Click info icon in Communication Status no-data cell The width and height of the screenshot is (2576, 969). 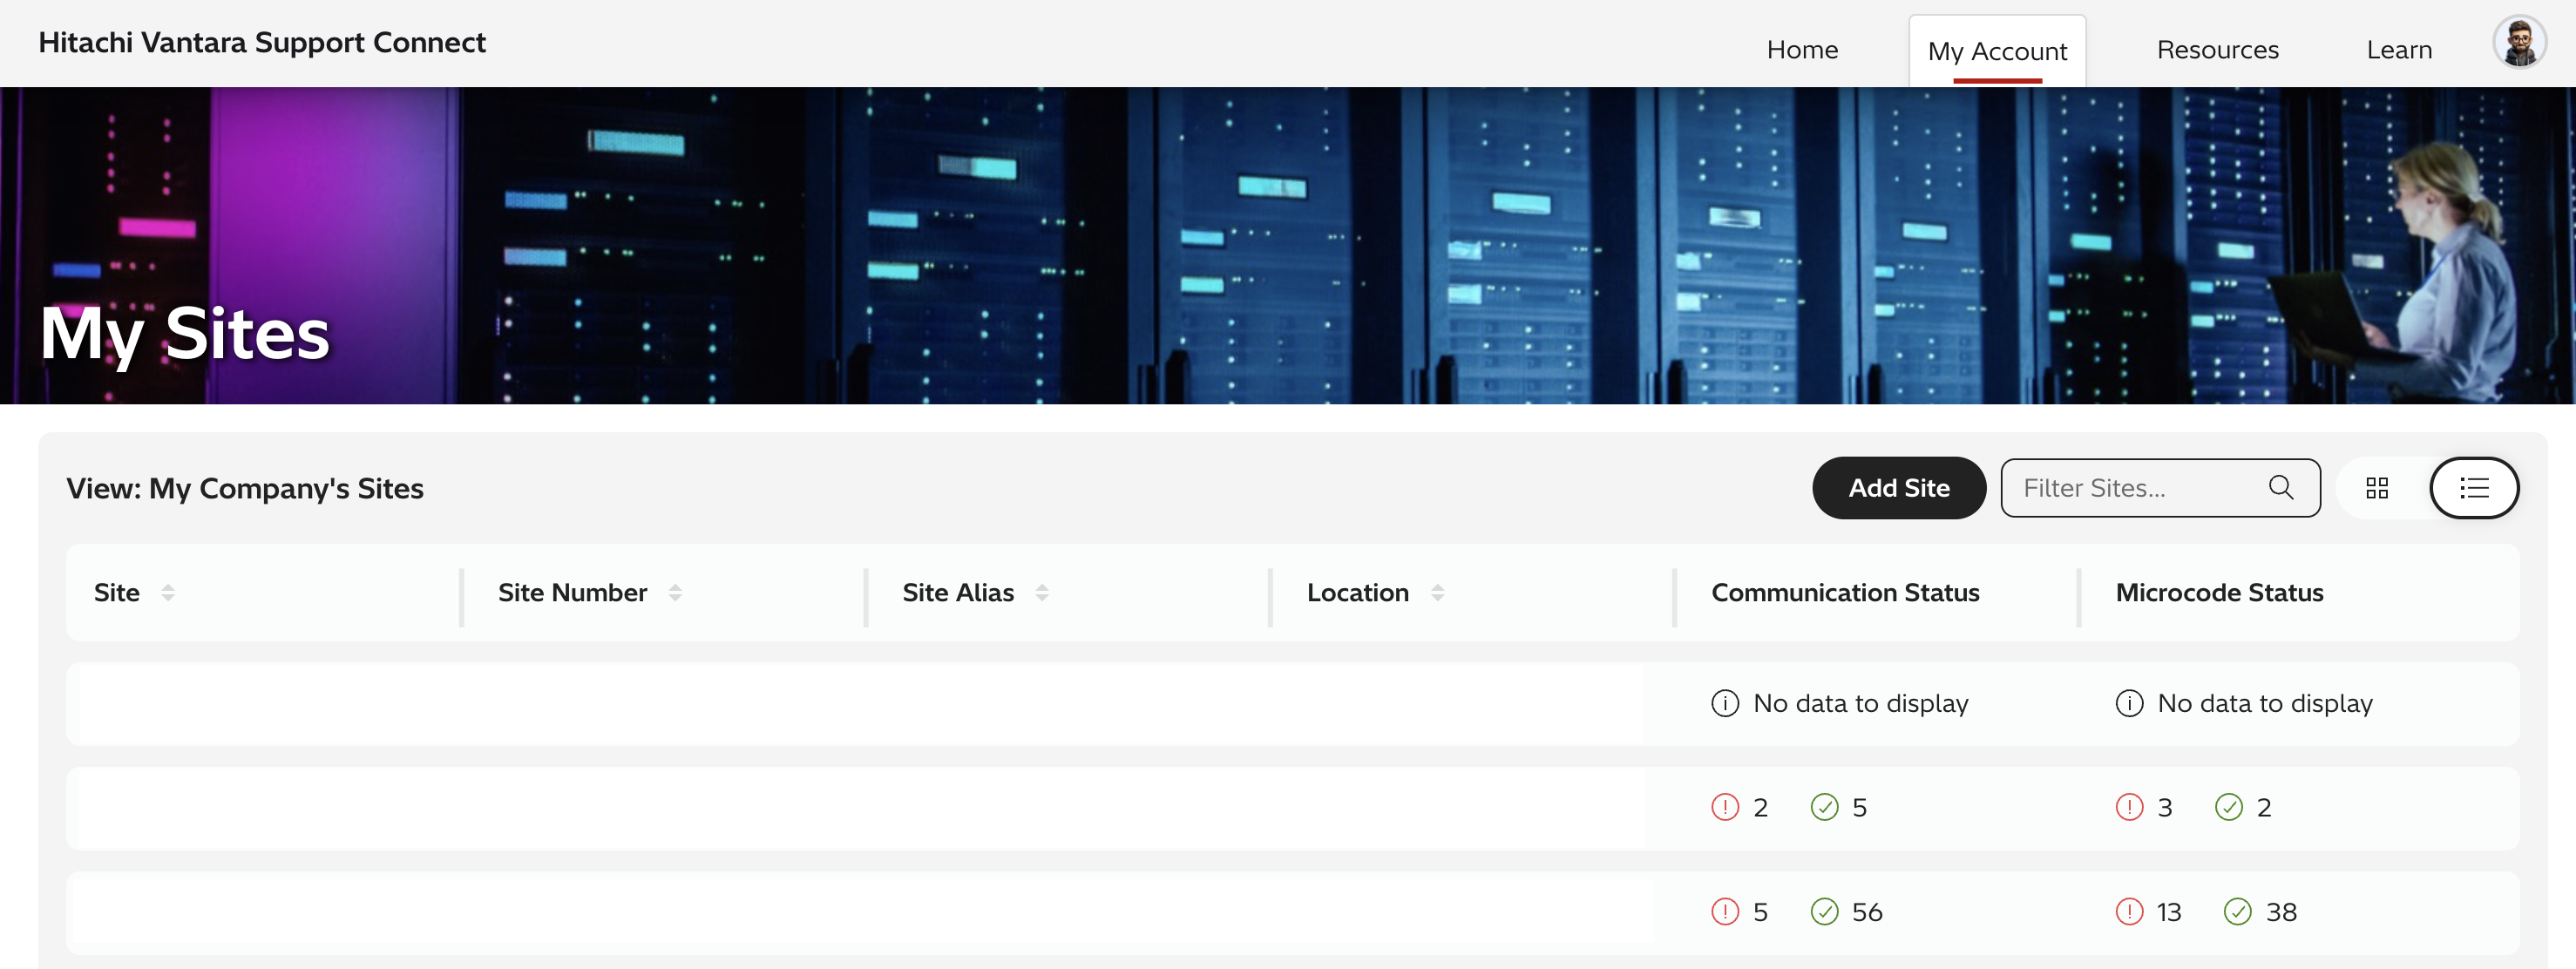[1725, 704]
